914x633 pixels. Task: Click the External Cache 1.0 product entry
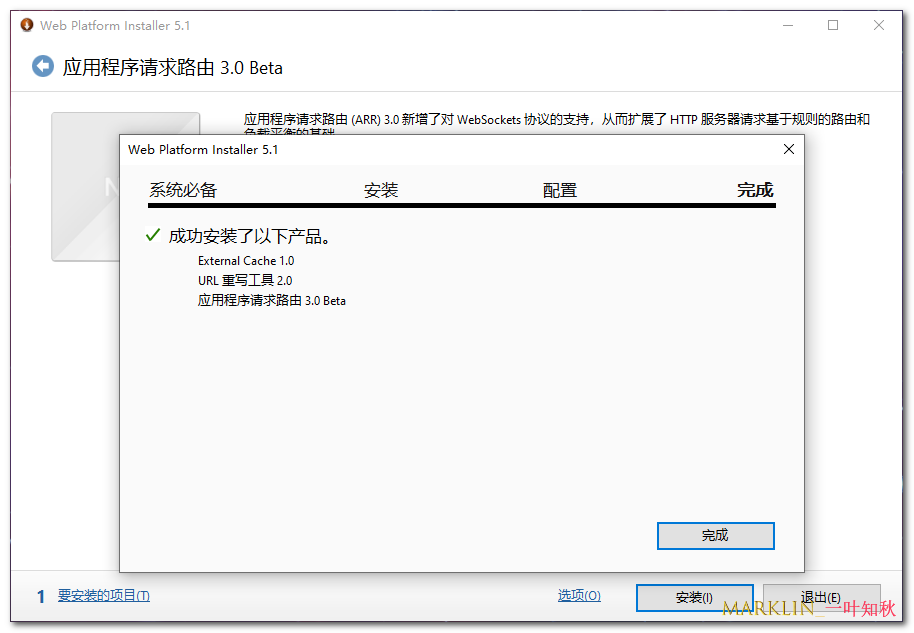(246, 261)
